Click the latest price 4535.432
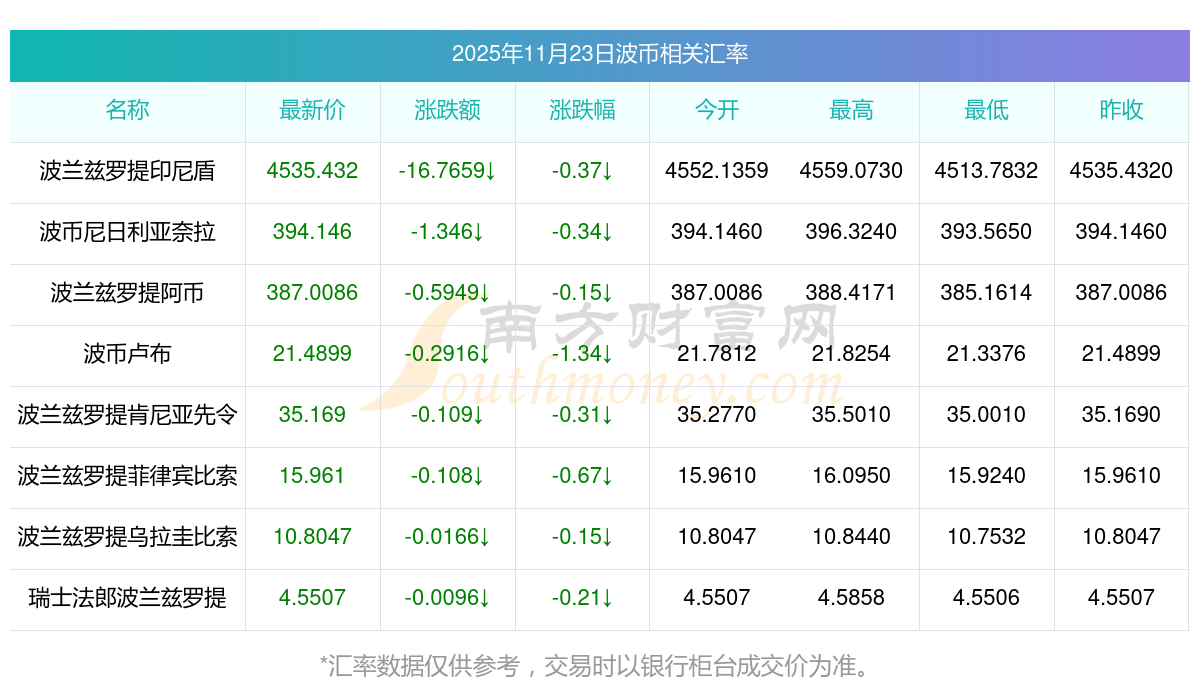Viewport: 1200px width, 697px height. [312, 171]
